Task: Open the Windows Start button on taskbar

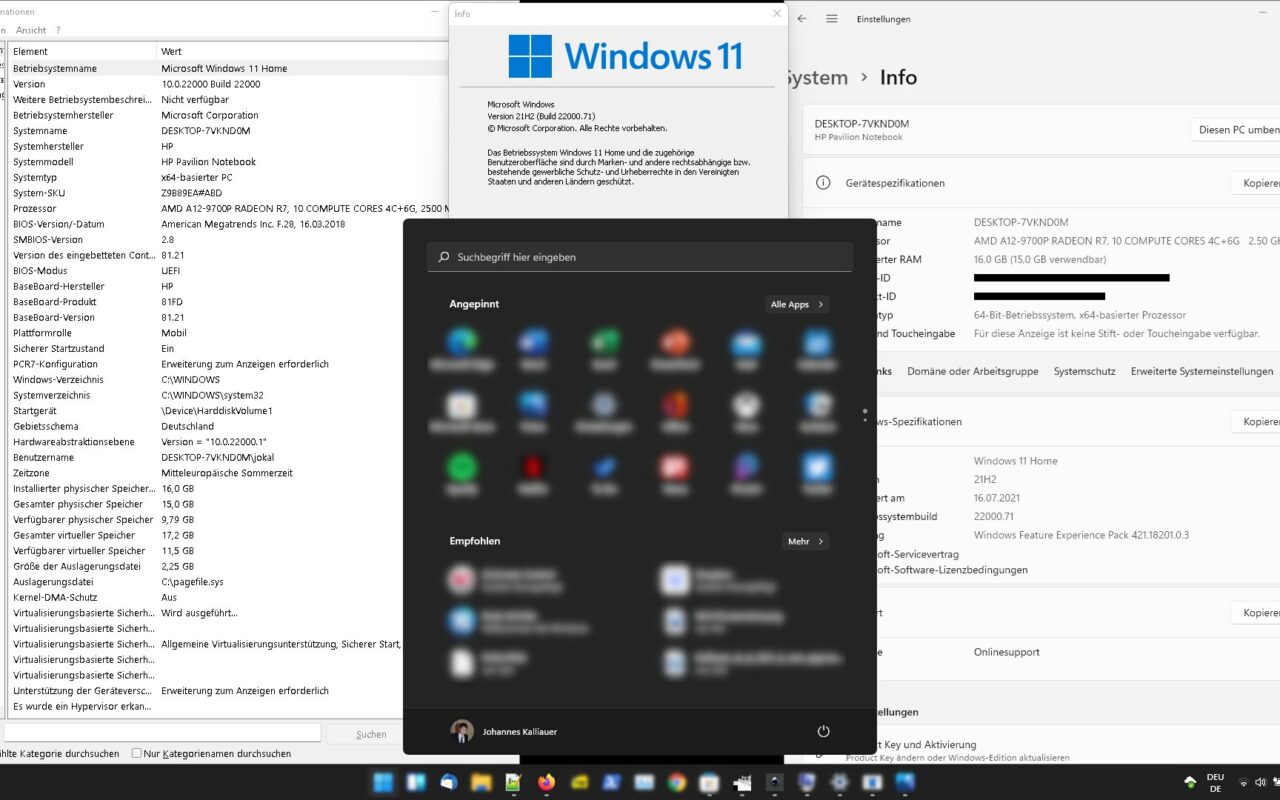Action: tap(383, 782)
